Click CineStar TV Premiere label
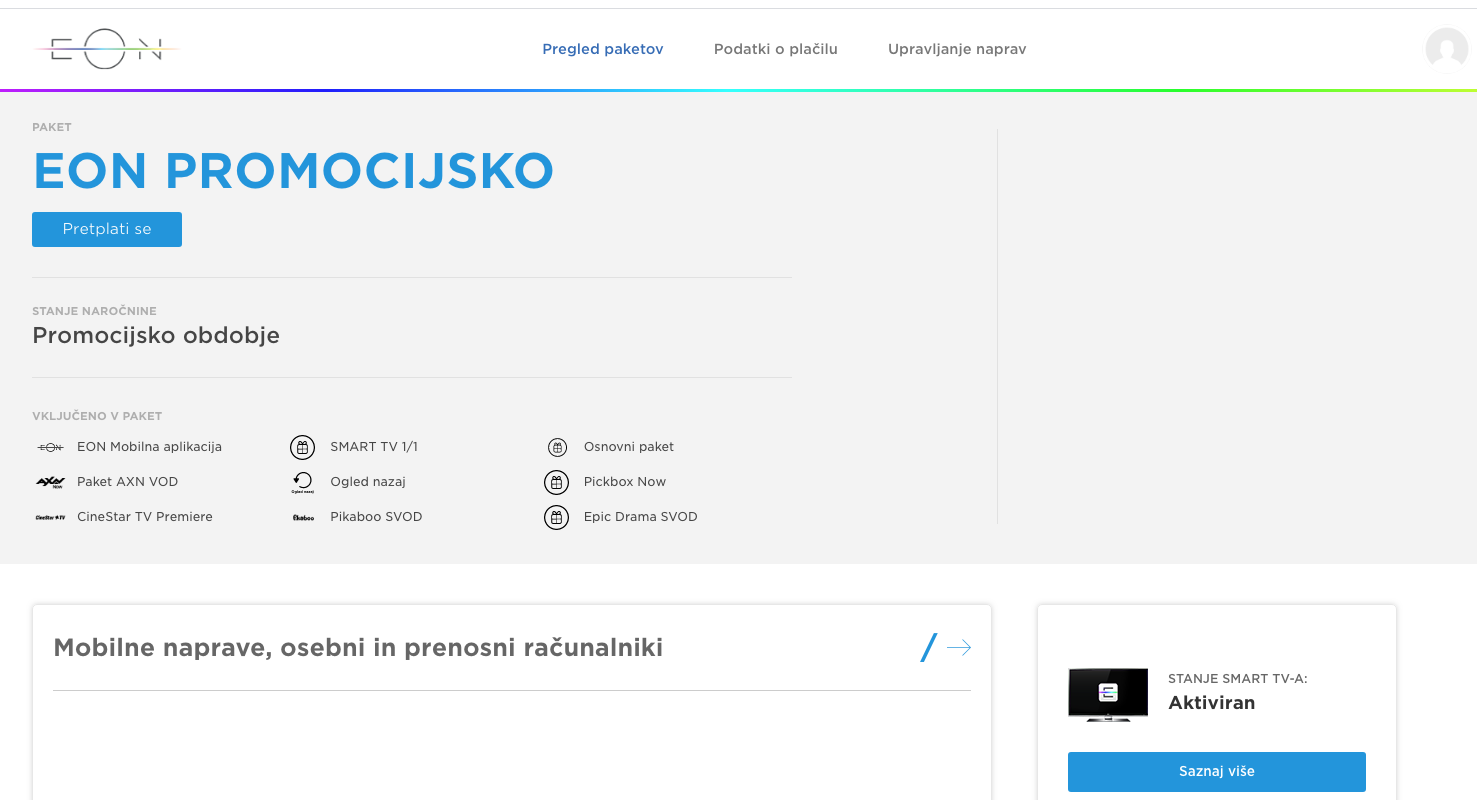1477x800 pixels. point(145,517)
